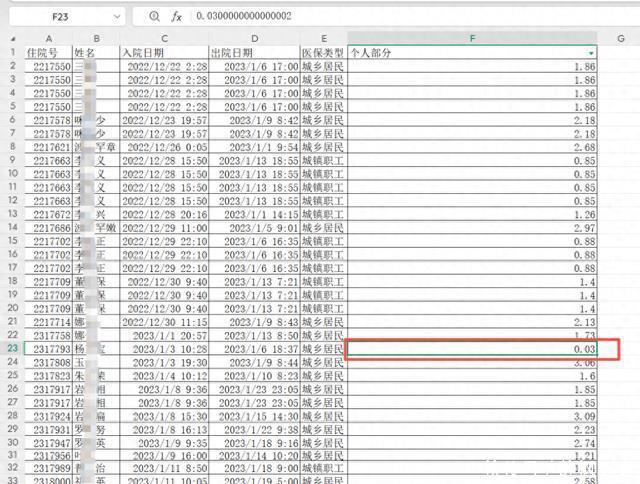Select column C header
The height and width of the screenshot is (484, 640).
click(164, 38)
